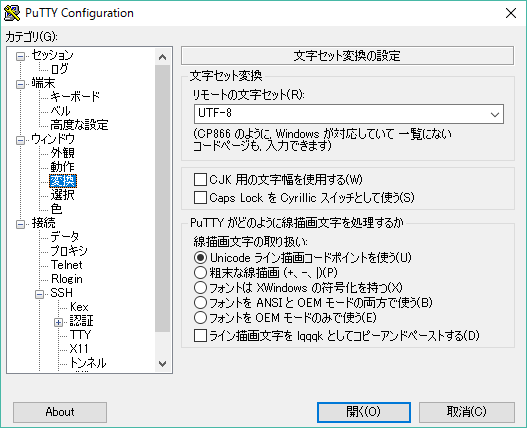
Task: Select TTY in the category tree
Action: click(x=80, y=335)
